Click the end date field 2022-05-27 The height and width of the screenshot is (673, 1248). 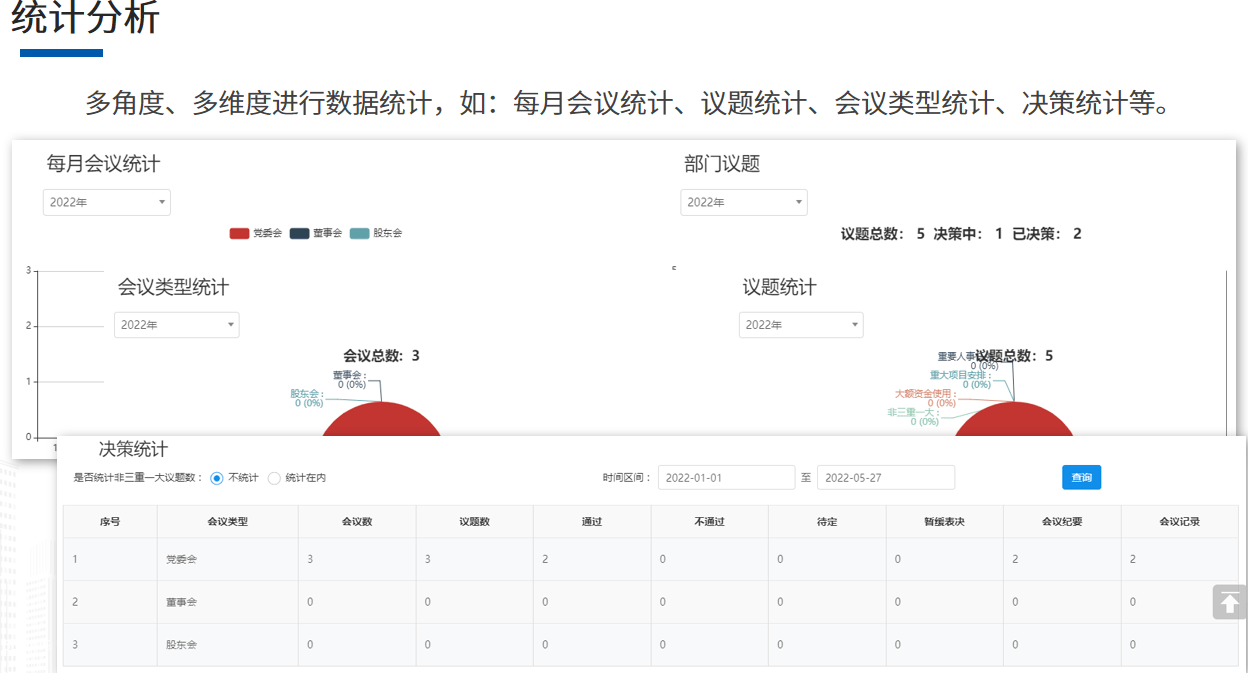(x=886, y=478)
